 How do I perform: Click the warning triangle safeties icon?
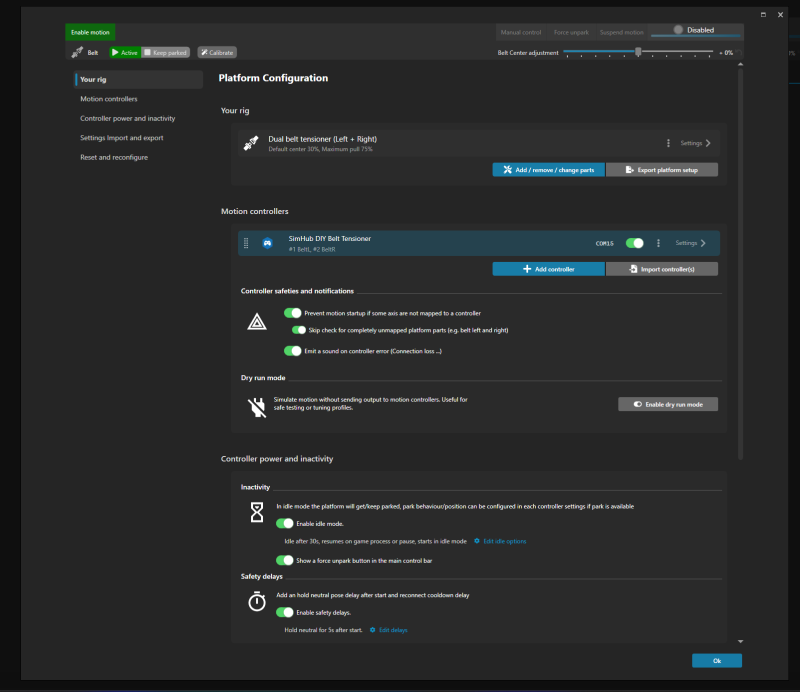(x=257, y=322)
